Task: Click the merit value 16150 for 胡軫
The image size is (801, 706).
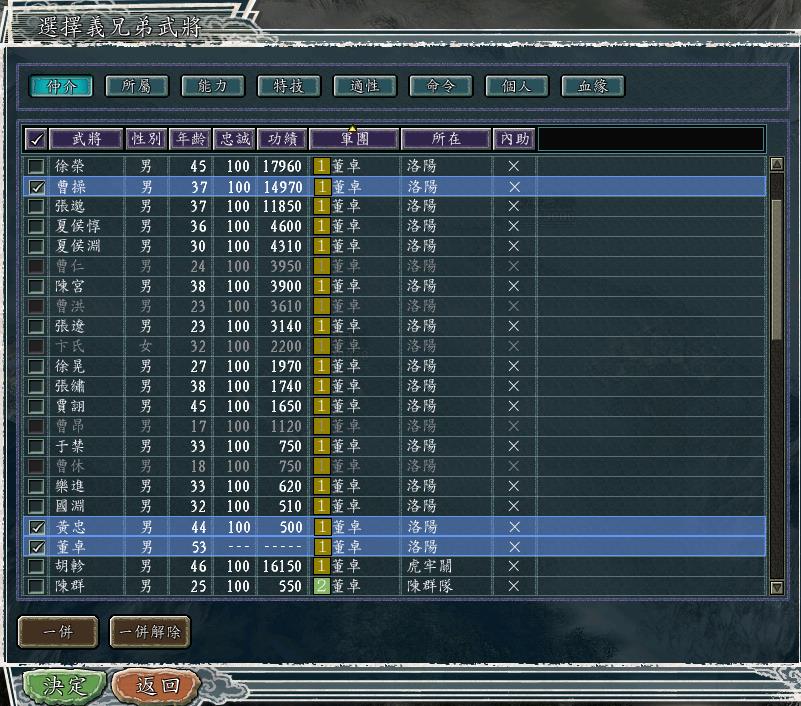Action: 282,567
